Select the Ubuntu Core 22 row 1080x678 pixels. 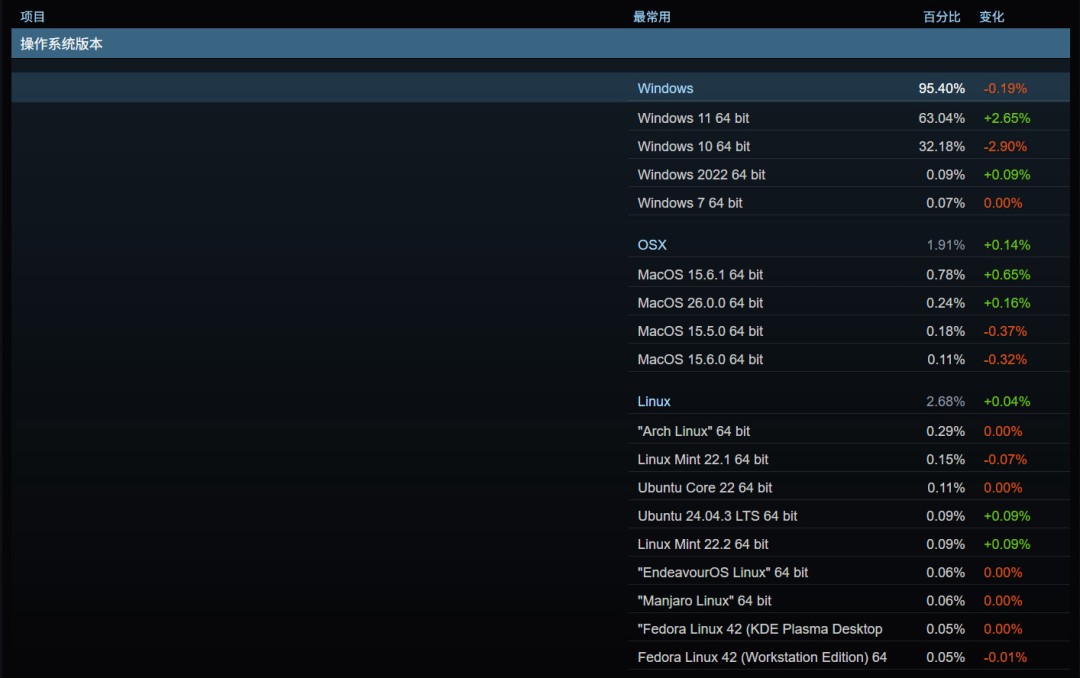point(700,487)
